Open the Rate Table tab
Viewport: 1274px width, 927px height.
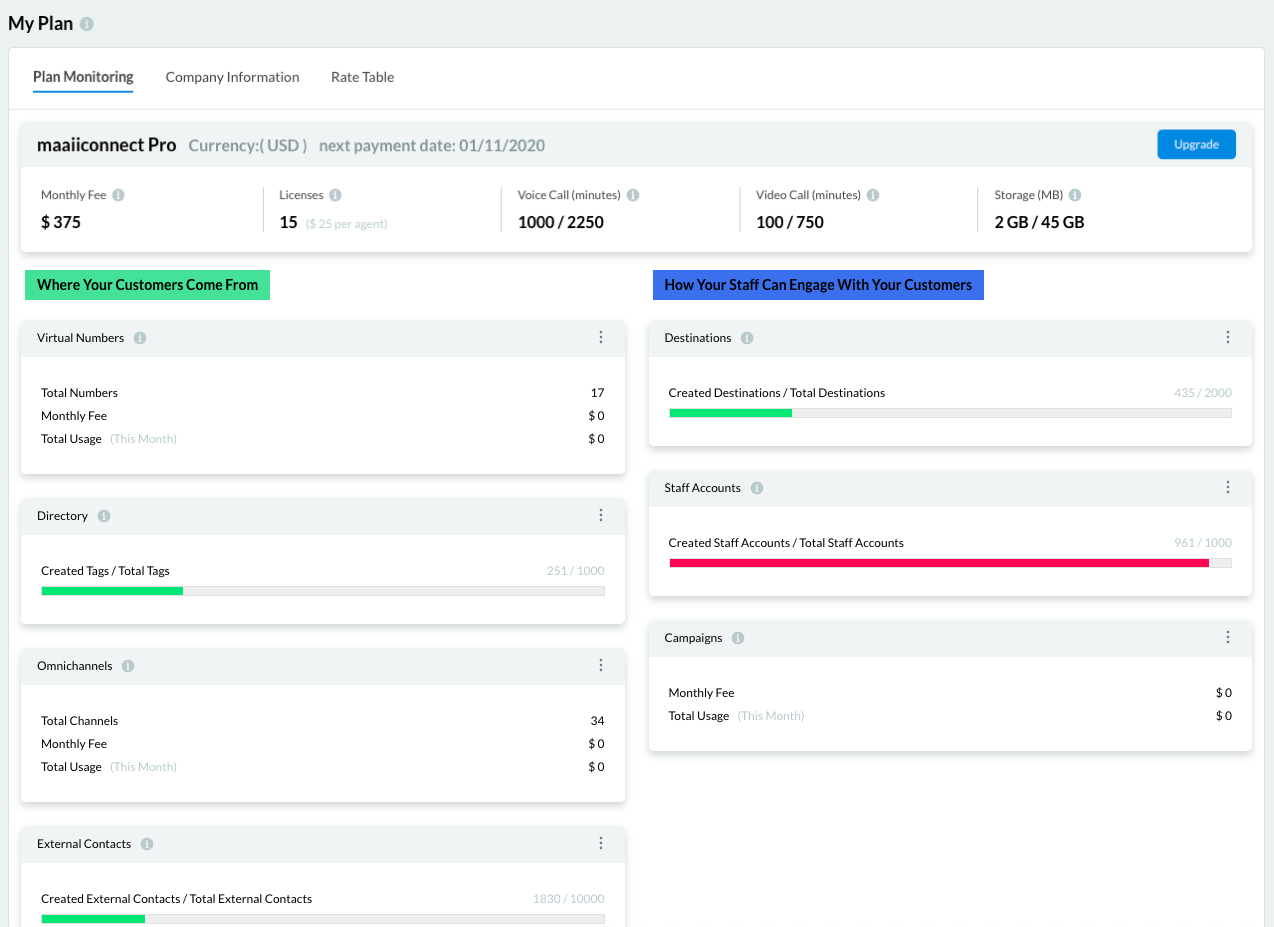pos(362,77)
